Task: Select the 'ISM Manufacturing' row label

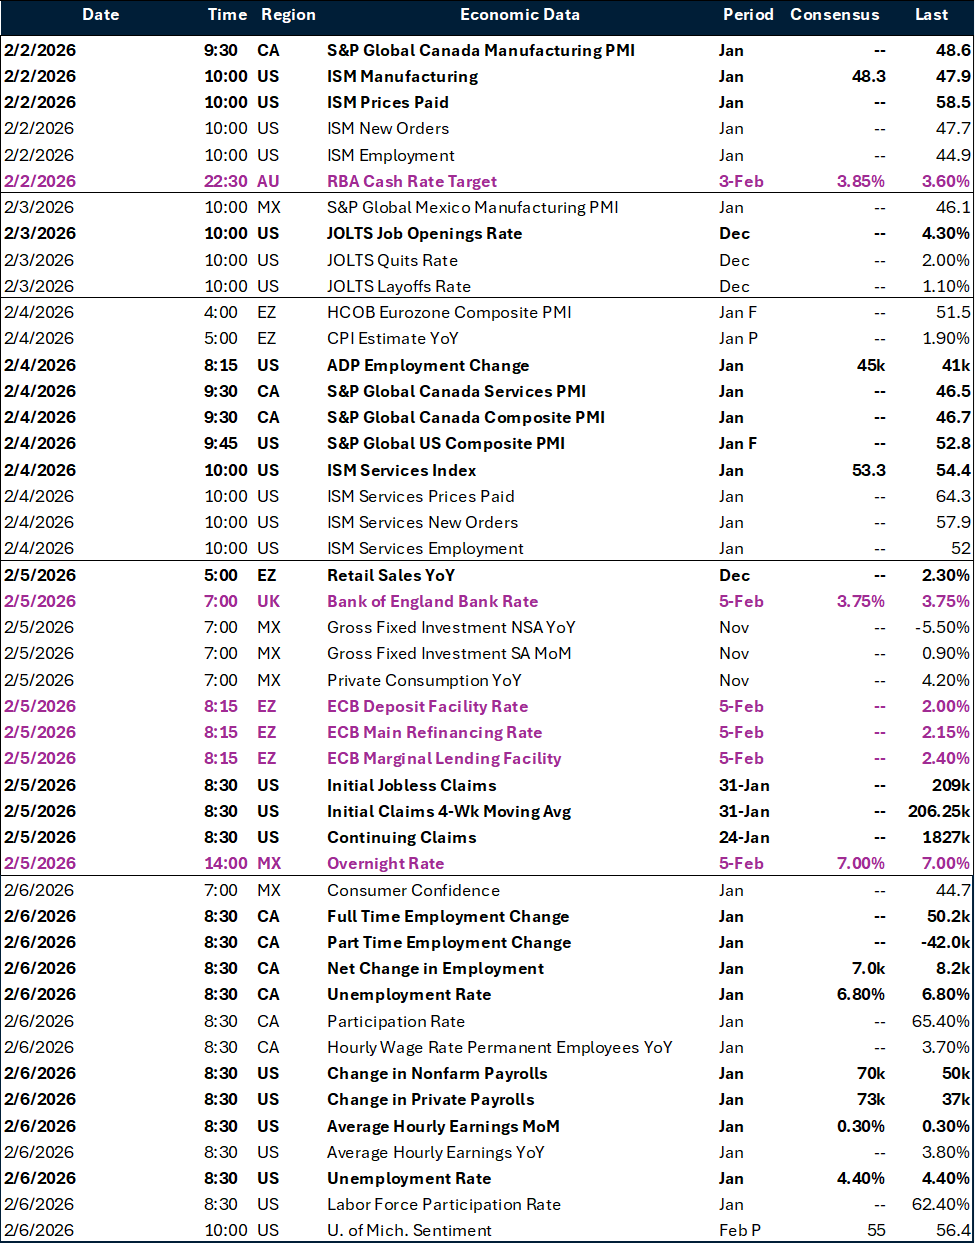Action: point(402,76)
